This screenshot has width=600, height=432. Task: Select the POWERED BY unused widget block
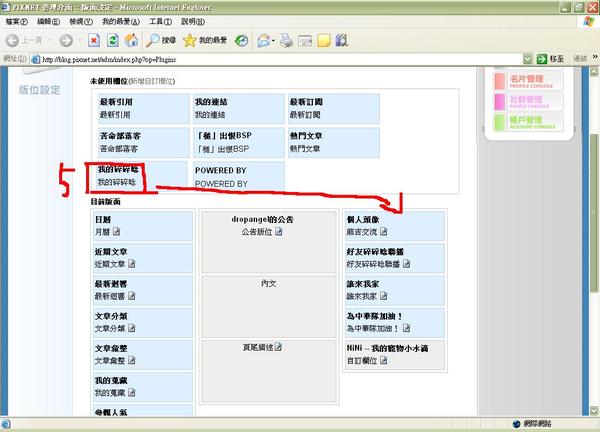click(x=239, y=176)
